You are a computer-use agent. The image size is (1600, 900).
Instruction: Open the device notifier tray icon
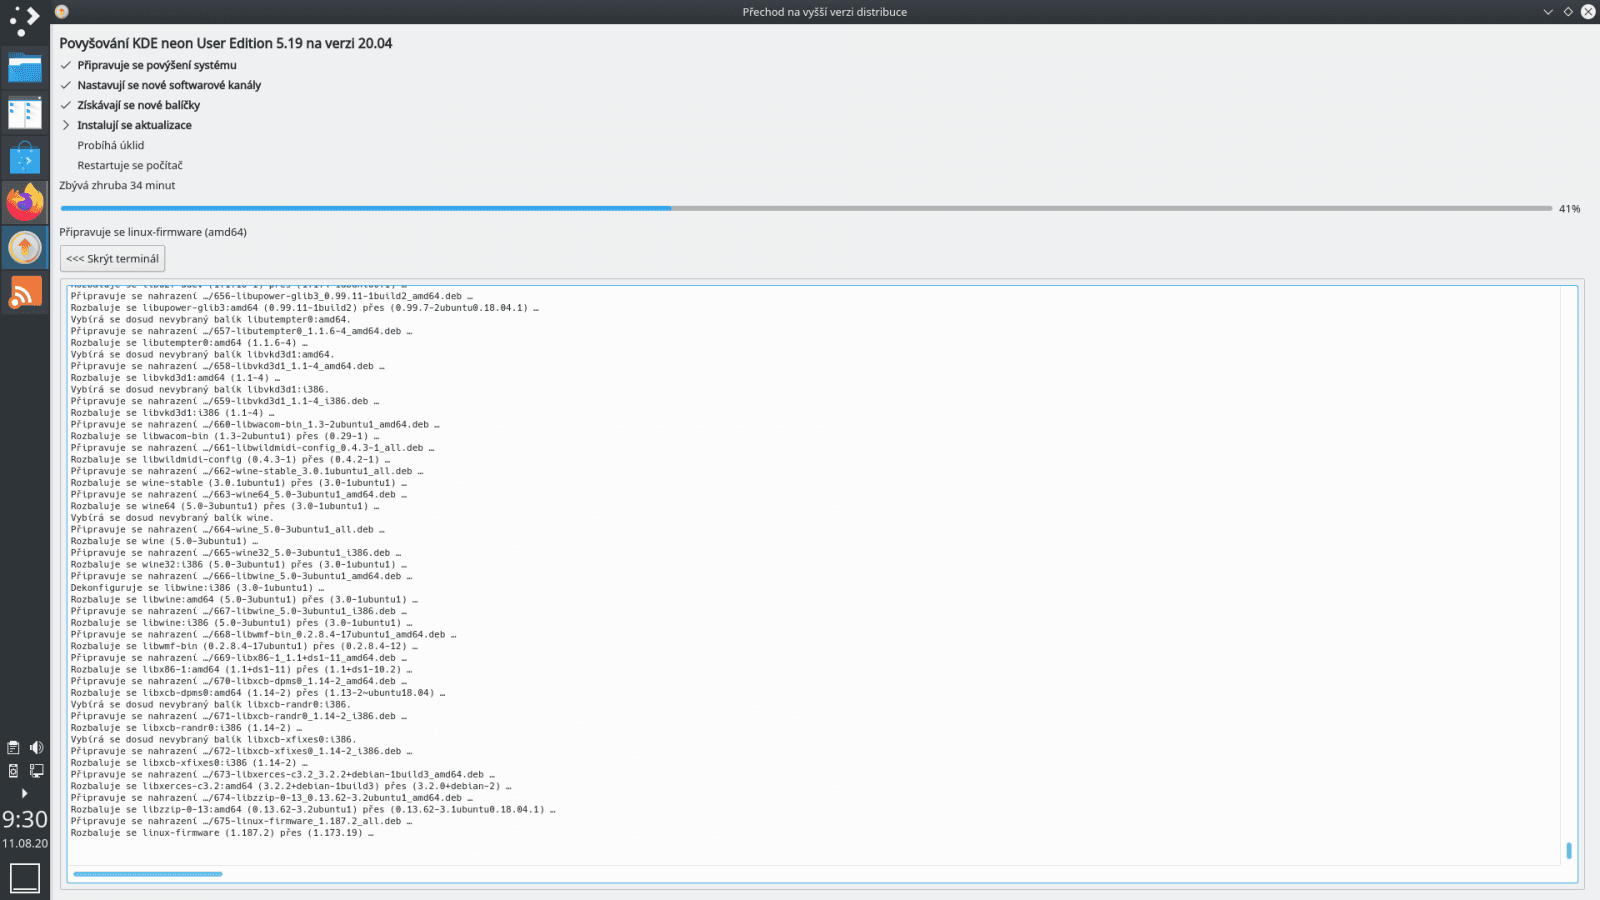point(13,770)
